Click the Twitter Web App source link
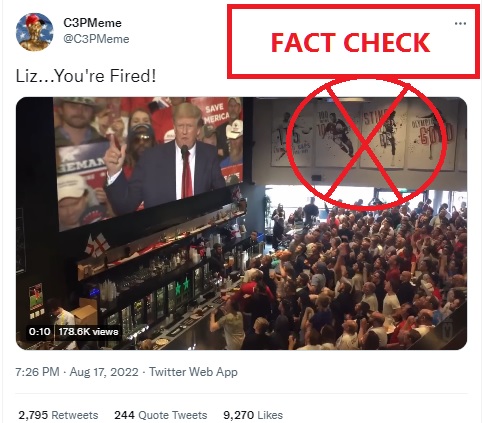The image size is (483, 423). tap(193, 372)
